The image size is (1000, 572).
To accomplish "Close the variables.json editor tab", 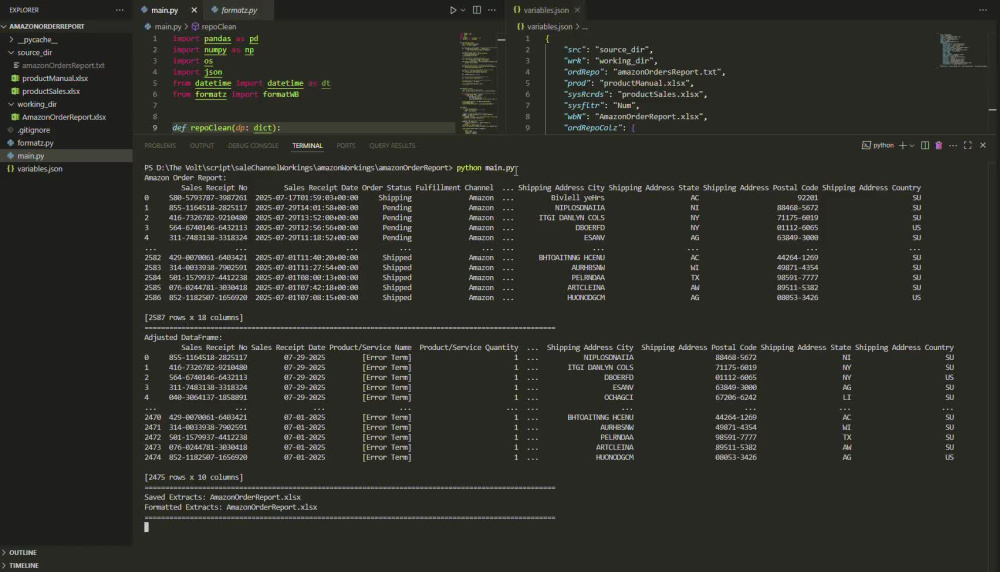I will click(577, 10).
